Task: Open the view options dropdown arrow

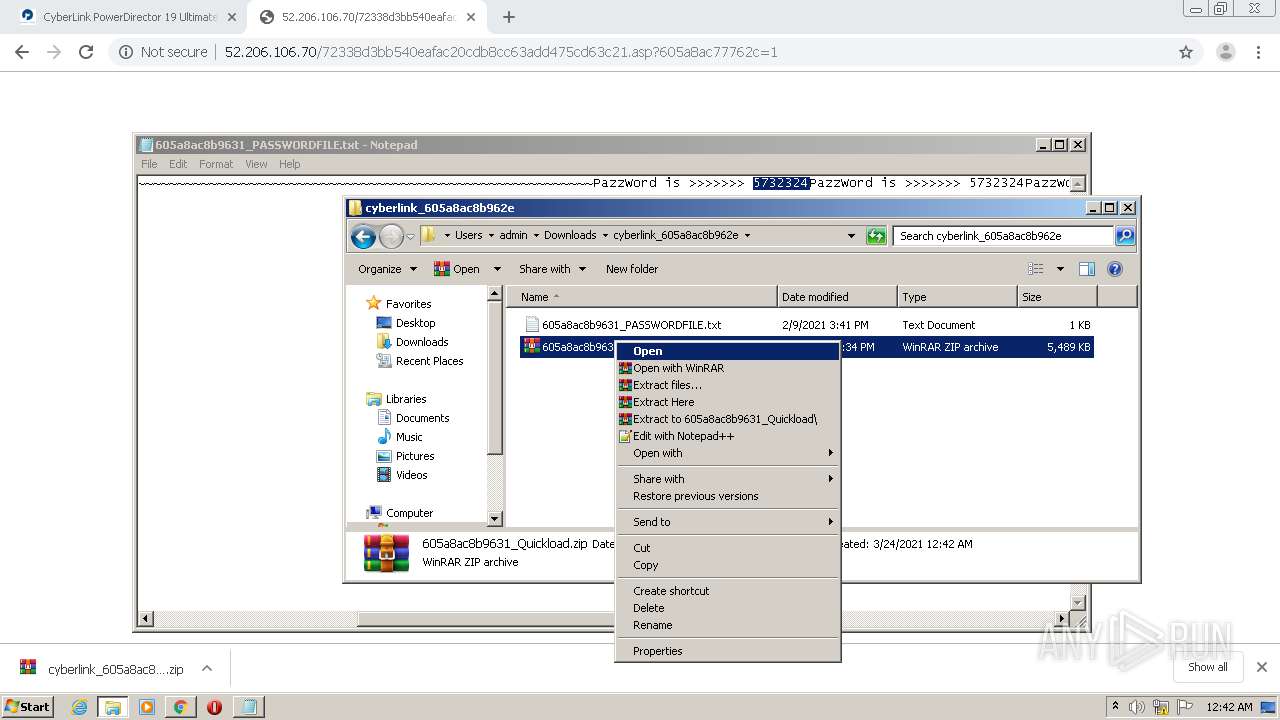Action: coord(1060,269)
